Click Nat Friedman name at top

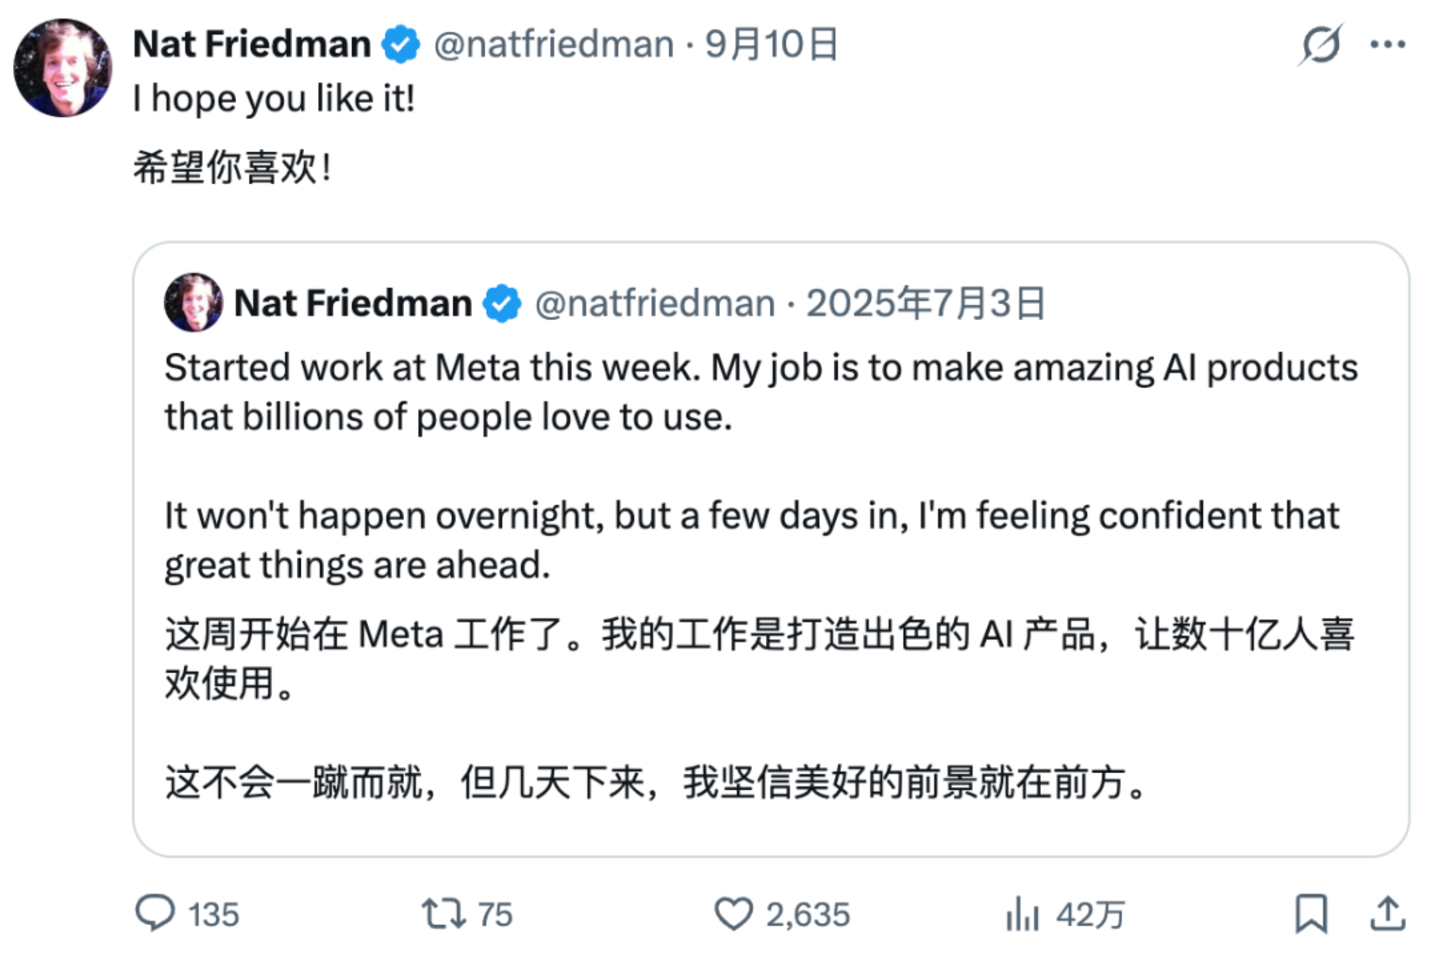(x=252, y=44)
